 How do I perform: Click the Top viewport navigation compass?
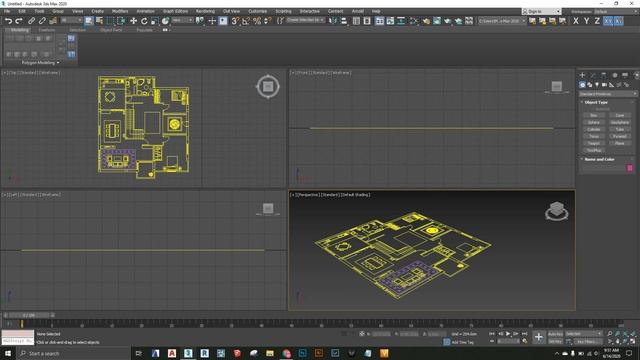click(268, 87)
